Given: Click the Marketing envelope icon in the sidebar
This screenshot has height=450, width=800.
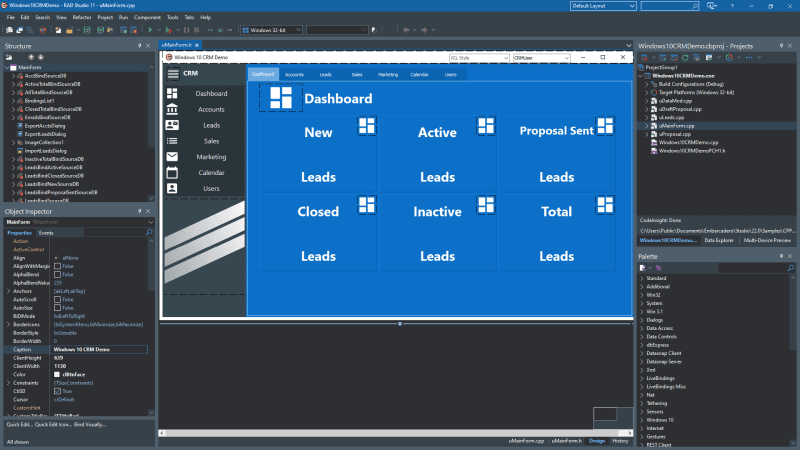Looking at the screenshot, I should point(172,156).
